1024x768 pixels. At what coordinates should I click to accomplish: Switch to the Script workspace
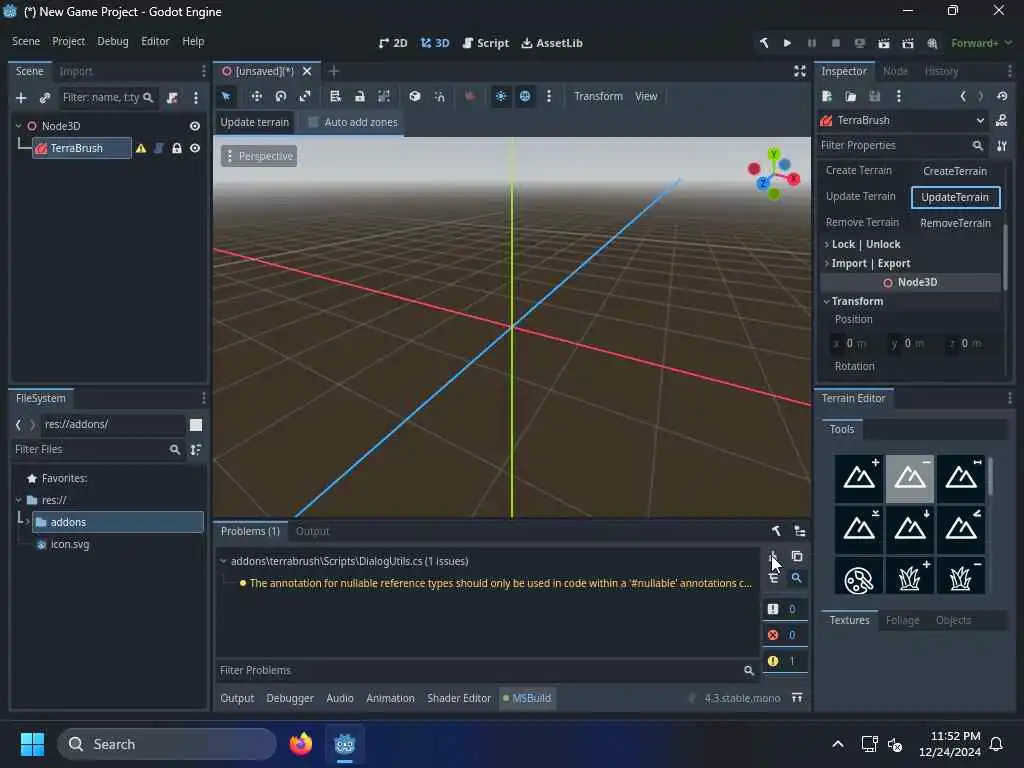point(485,43)
